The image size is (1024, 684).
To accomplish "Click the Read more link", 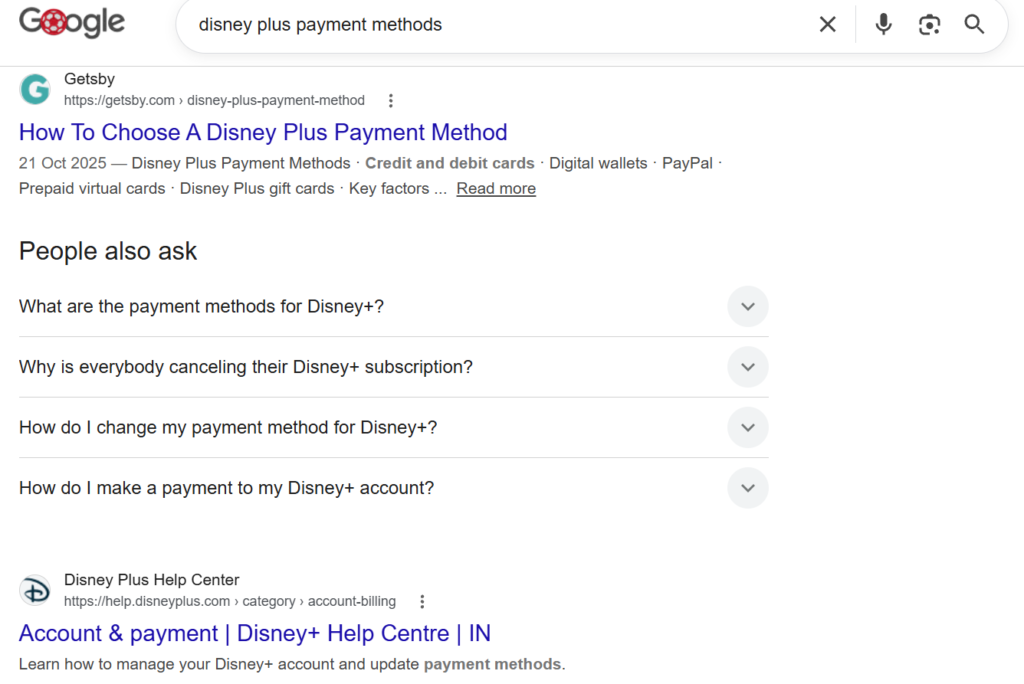I will point(496,188).
